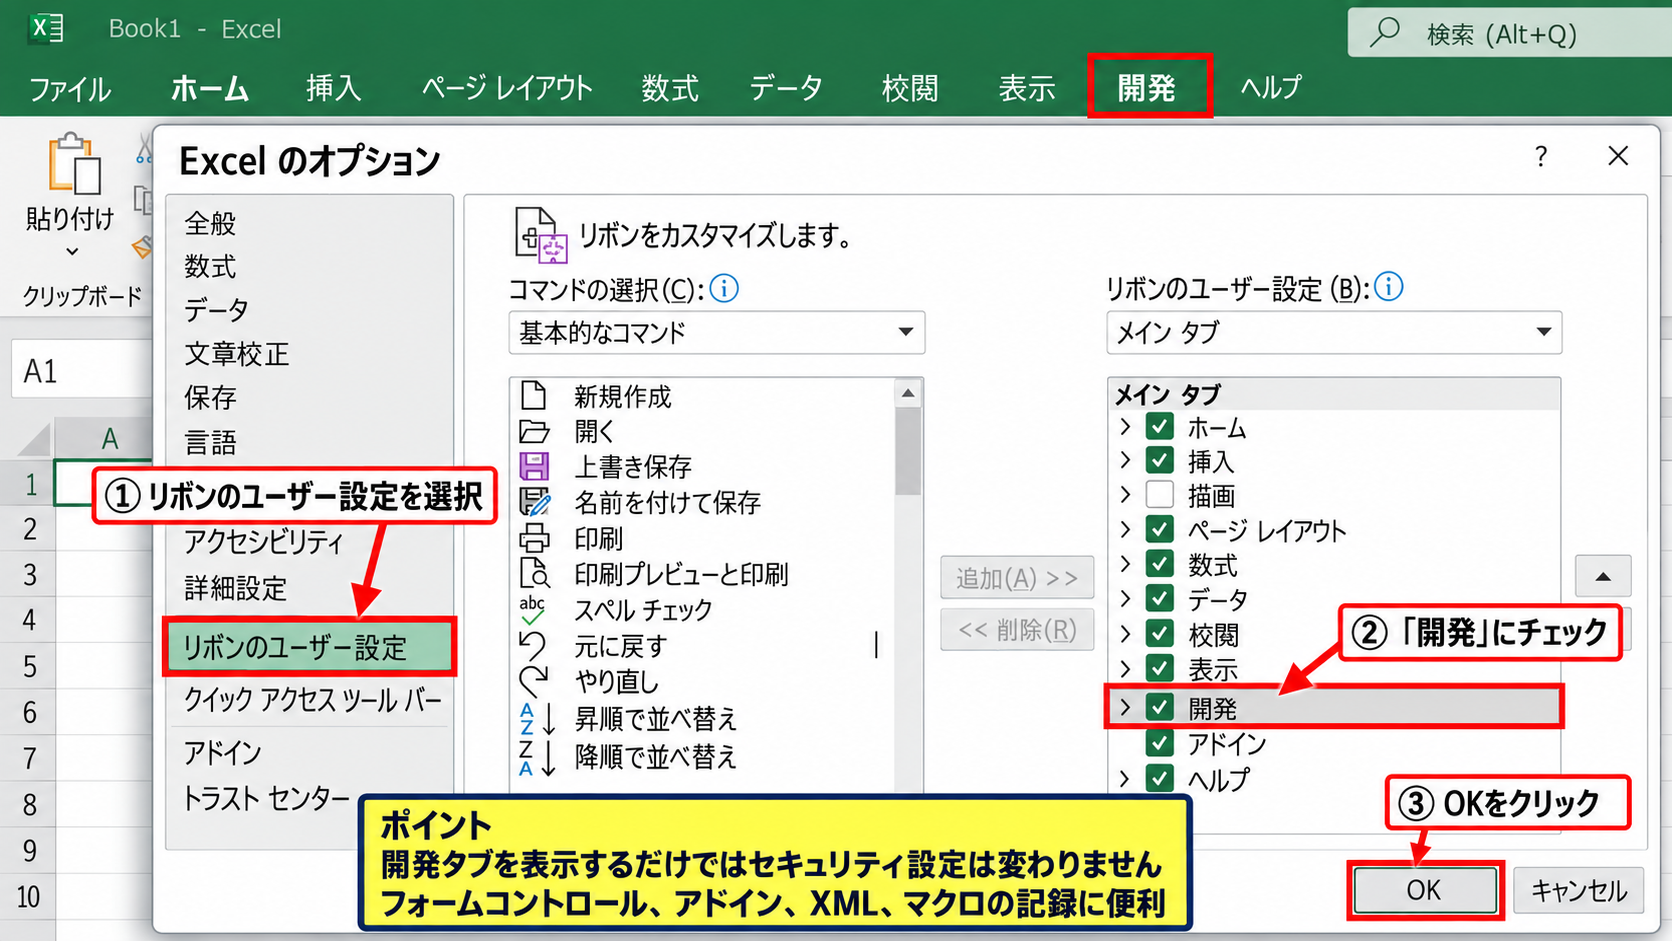
Task: Click the info icon next to コマンドの選択
Action: tap(724, 289)
